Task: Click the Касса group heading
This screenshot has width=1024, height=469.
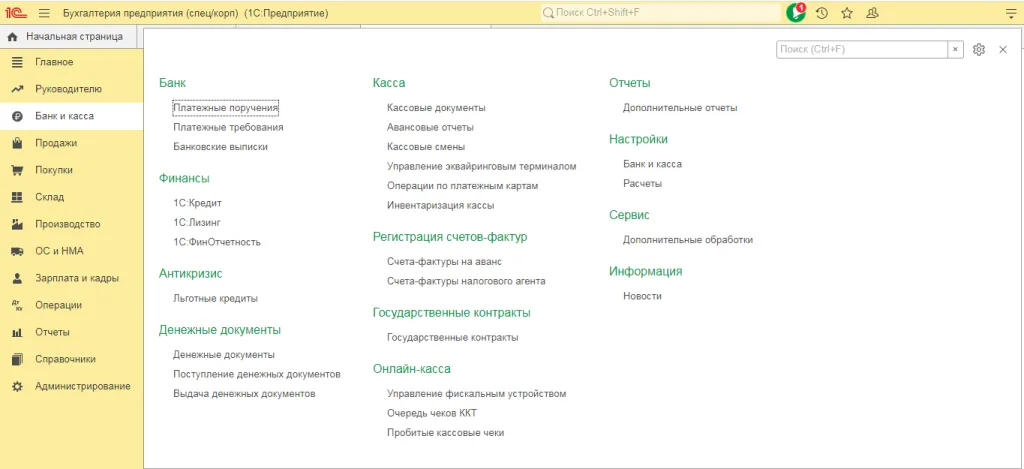Action: click(x=389, y=83)
